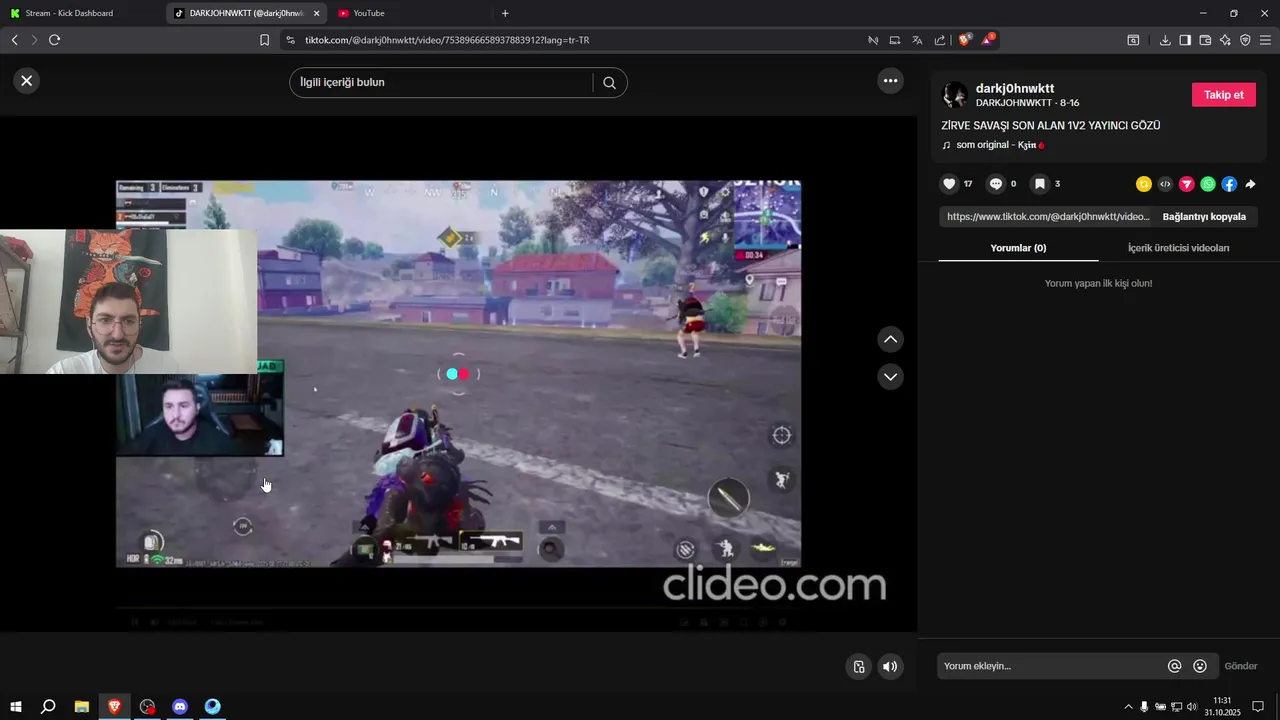This screenshot has height=720, width=1280.
Task: Open Windows taskbar search
Action: click(48, 706)
